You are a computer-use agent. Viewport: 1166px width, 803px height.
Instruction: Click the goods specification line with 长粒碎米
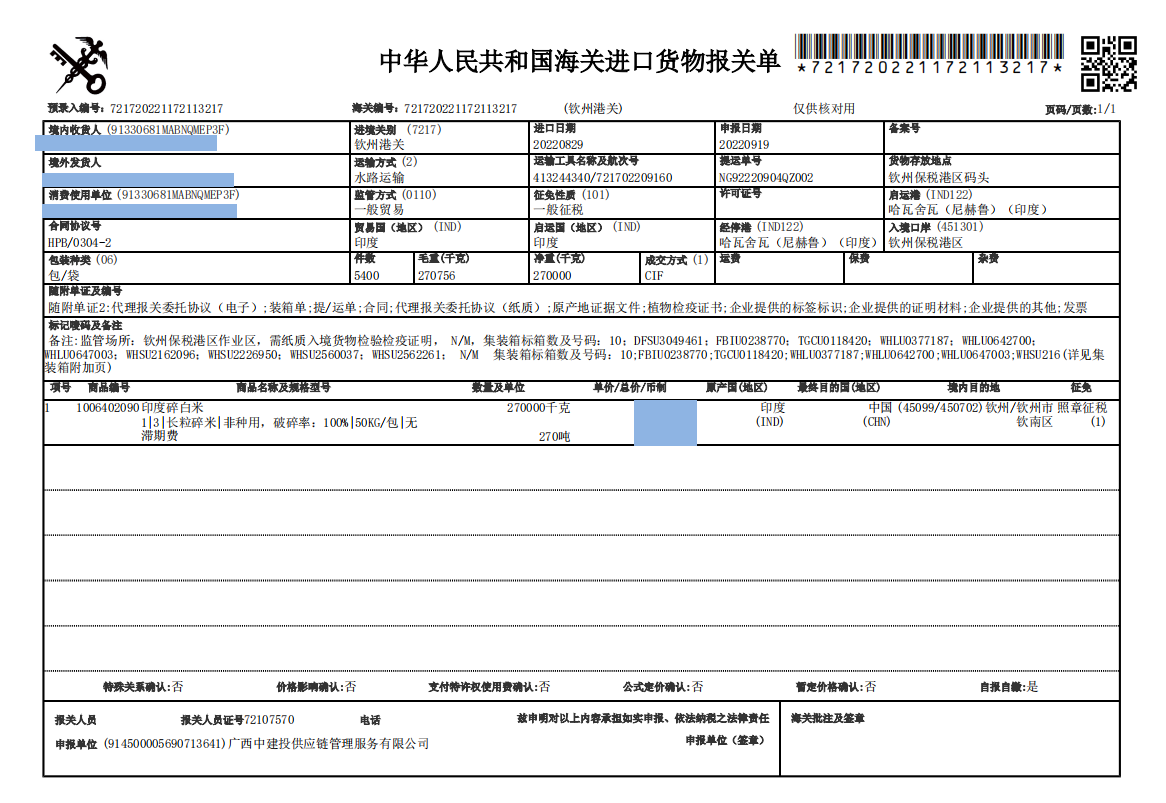tap(279, 422)
